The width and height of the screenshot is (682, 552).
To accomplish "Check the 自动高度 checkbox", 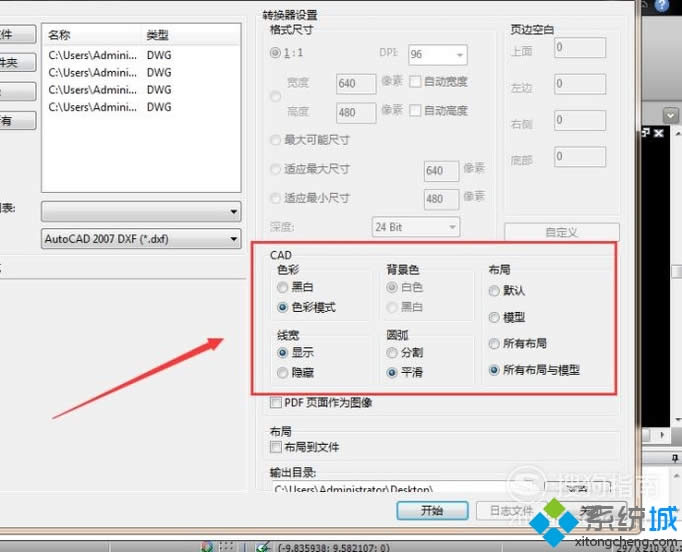I will [x=415, y=110].
